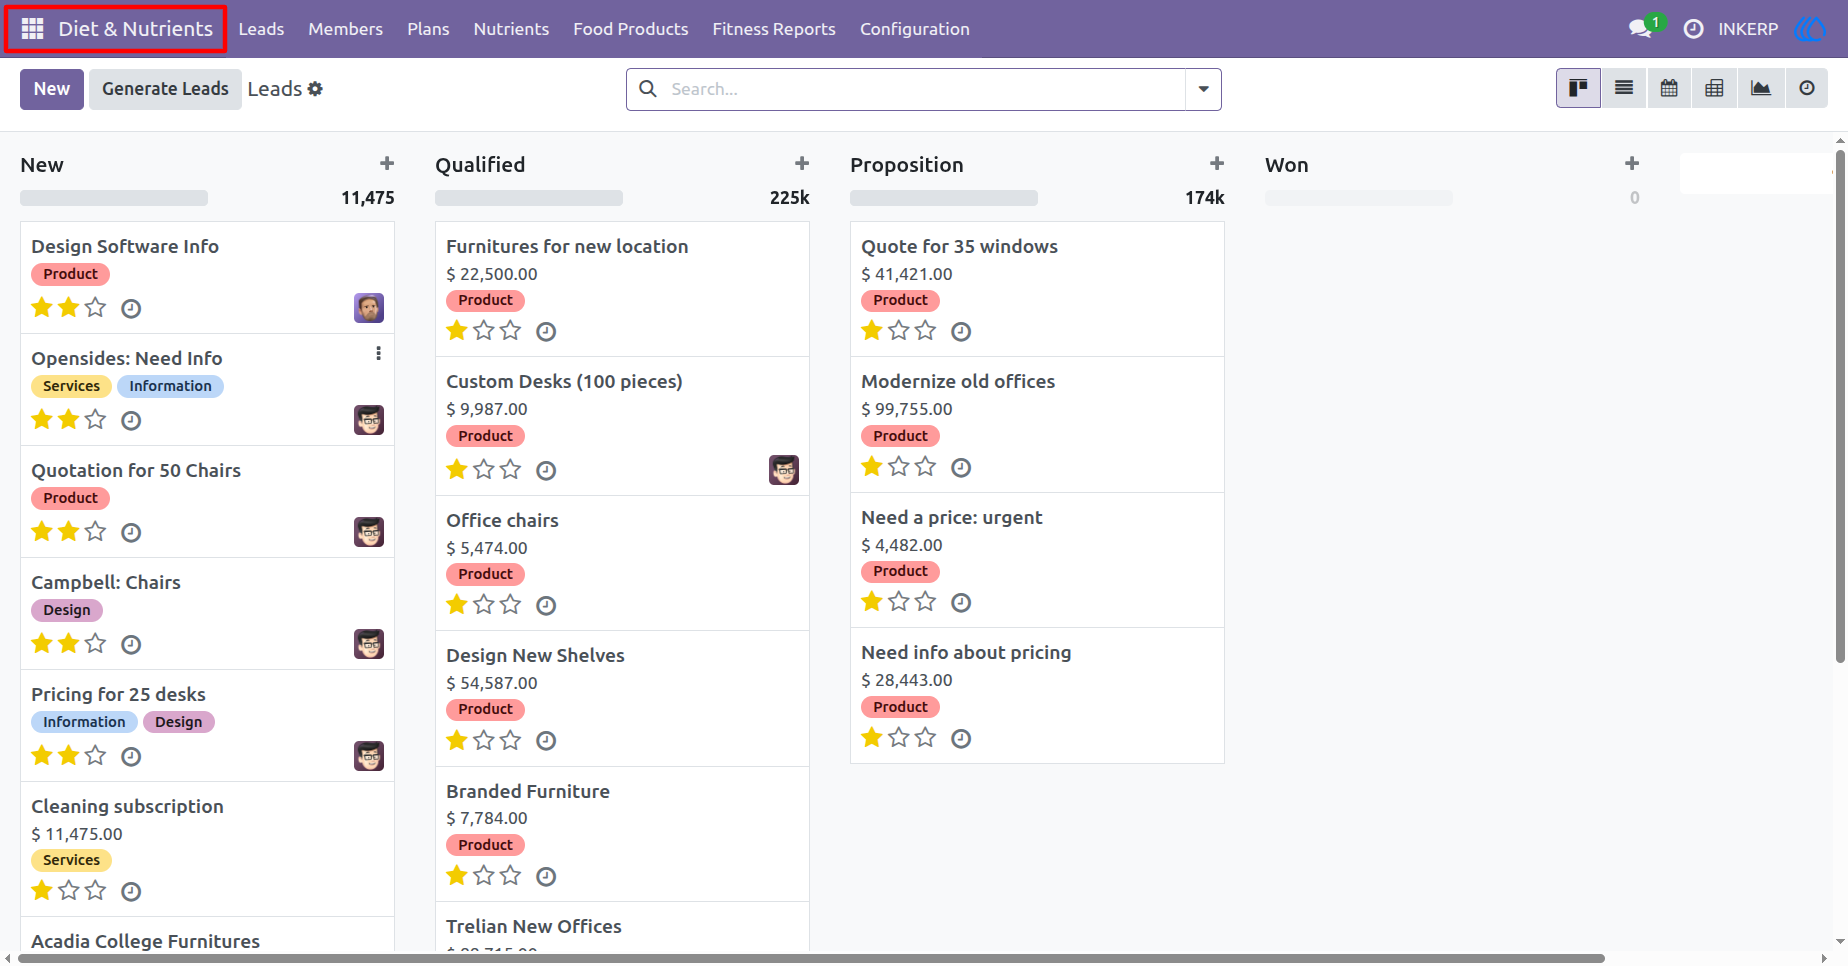Switch to Activity view

click(x=1806, y=88)
